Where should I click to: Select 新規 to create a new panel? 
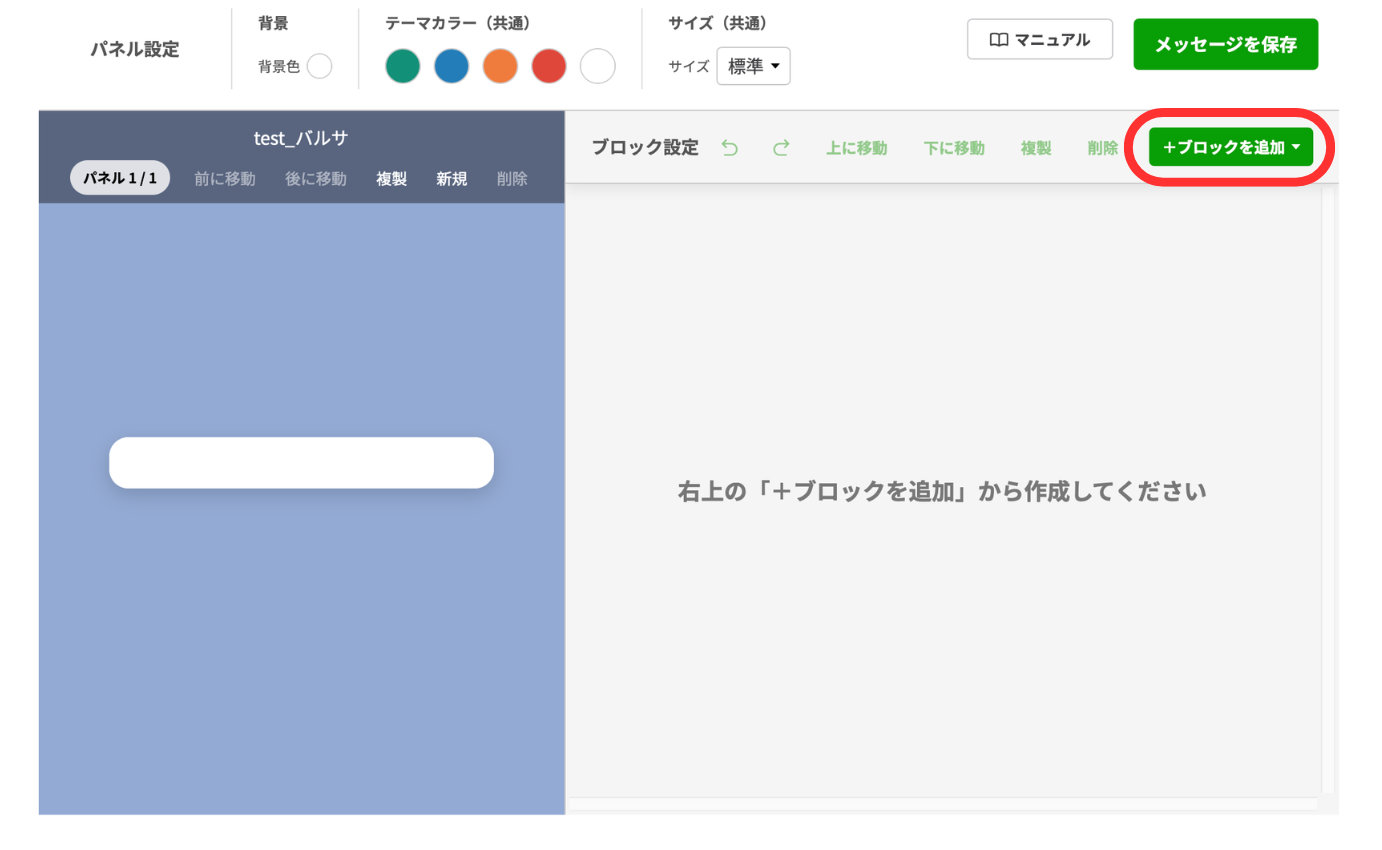[x=451, y=178]
